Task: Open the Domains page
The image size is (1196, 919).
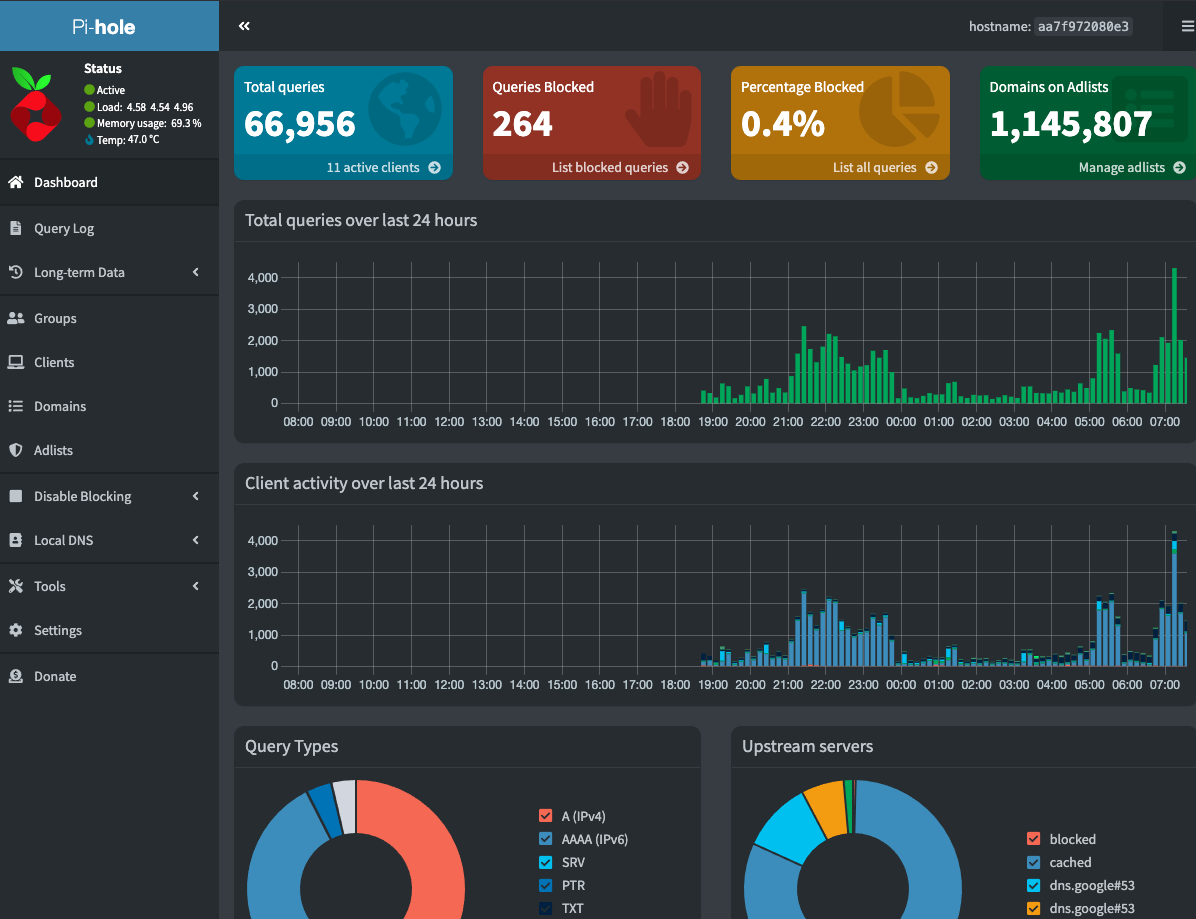Action: pyautogui.click(x=109, y=406)
